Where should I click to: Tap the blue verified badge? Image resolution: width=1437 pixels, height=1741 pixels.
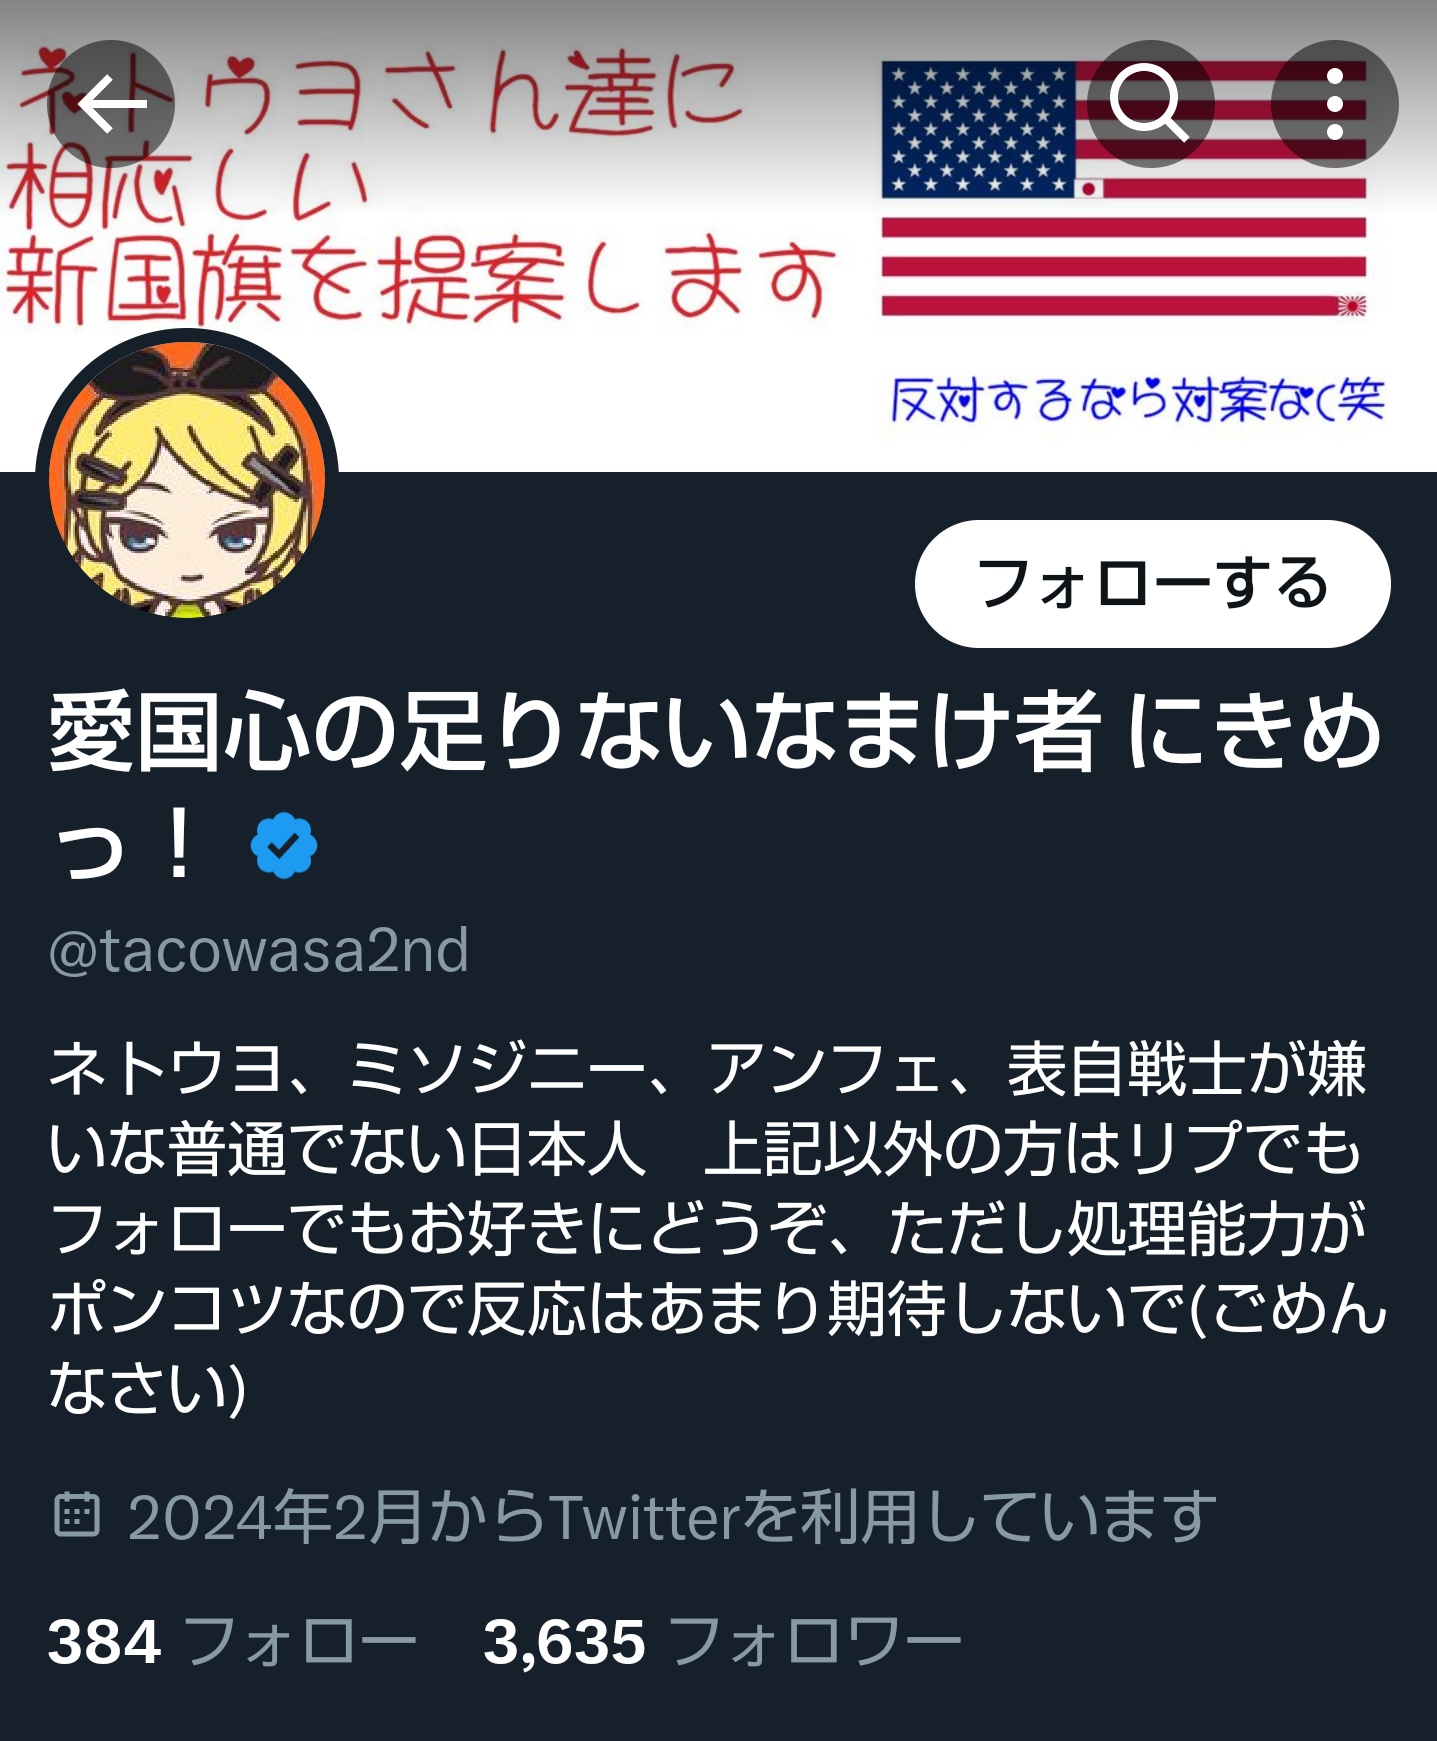284,845
